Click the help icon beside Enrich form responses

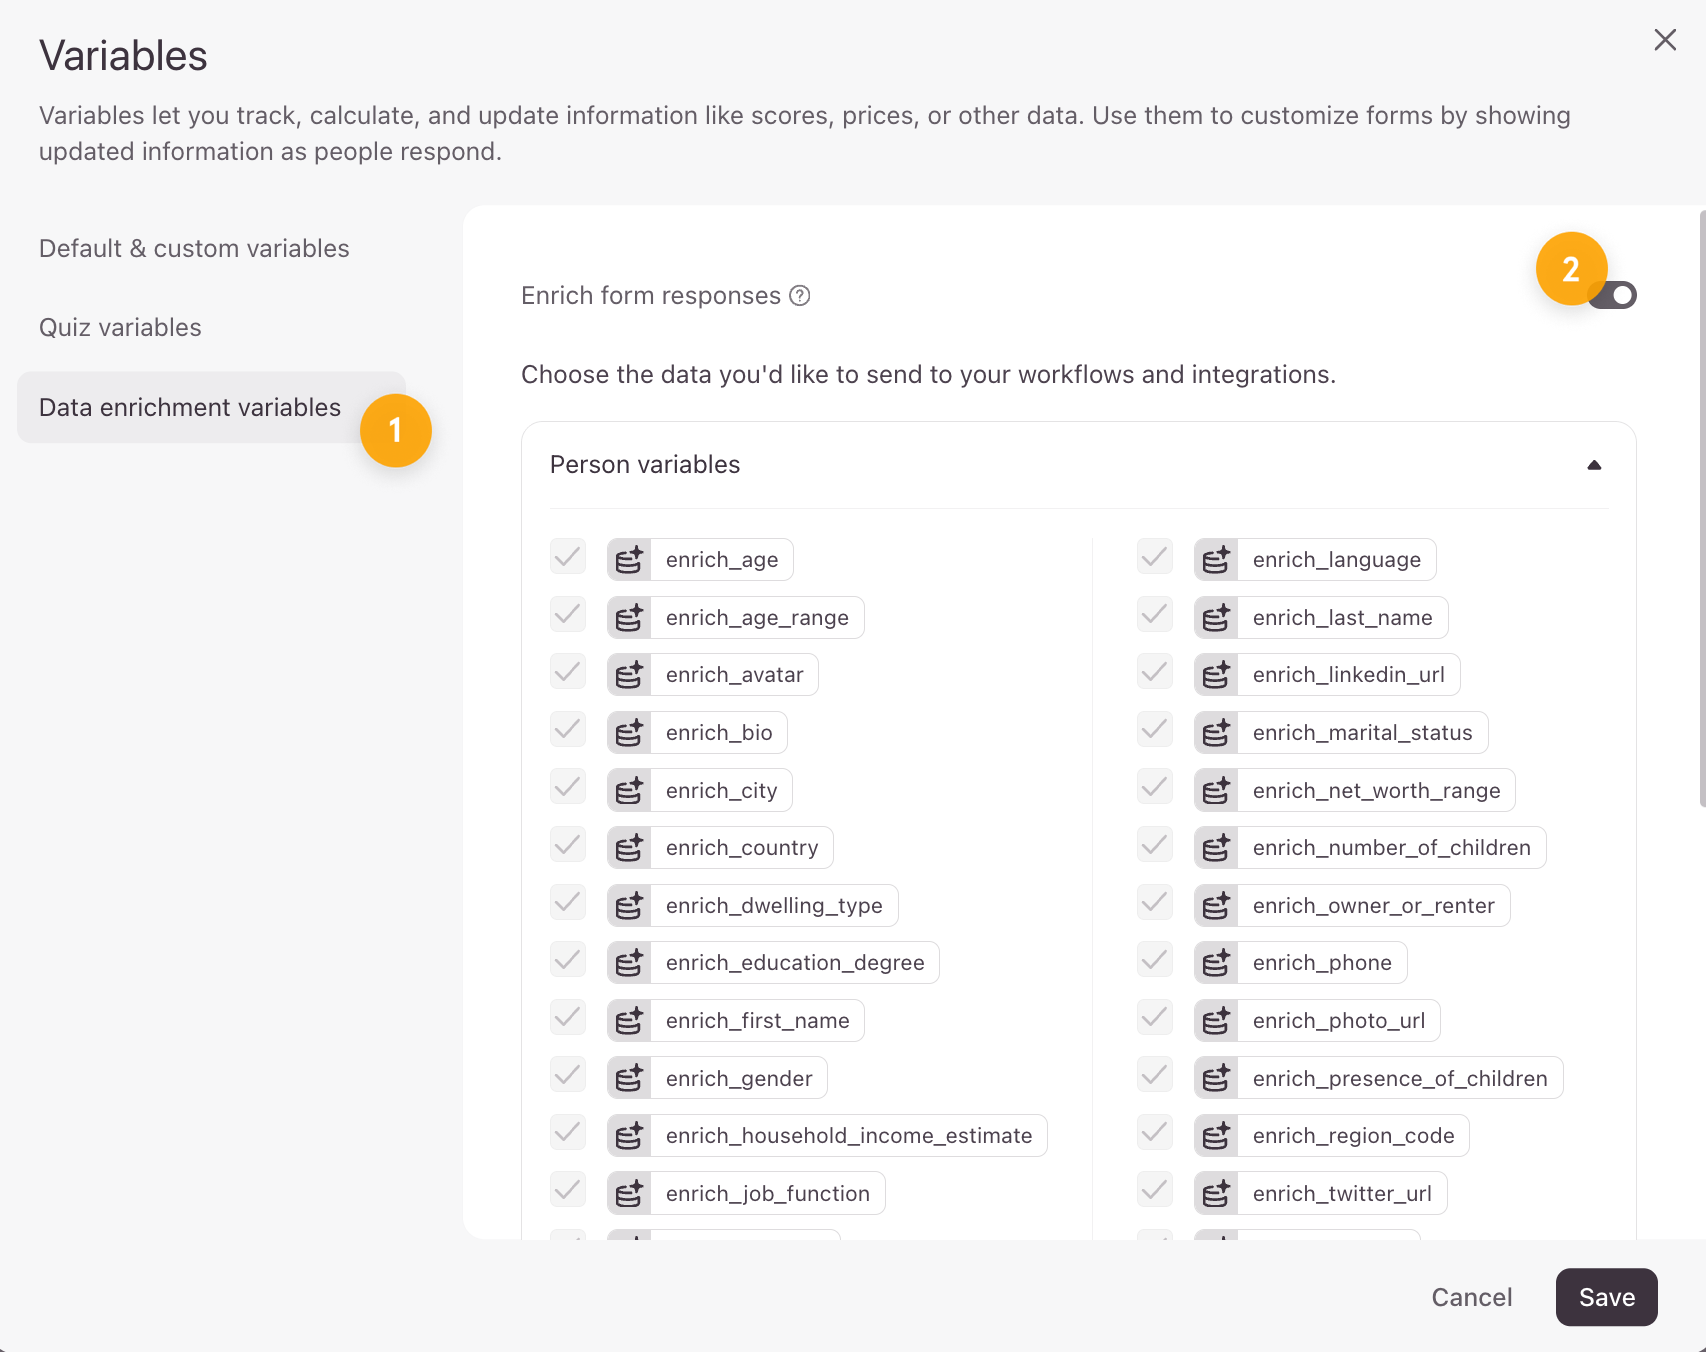click(x=799, y=296)
